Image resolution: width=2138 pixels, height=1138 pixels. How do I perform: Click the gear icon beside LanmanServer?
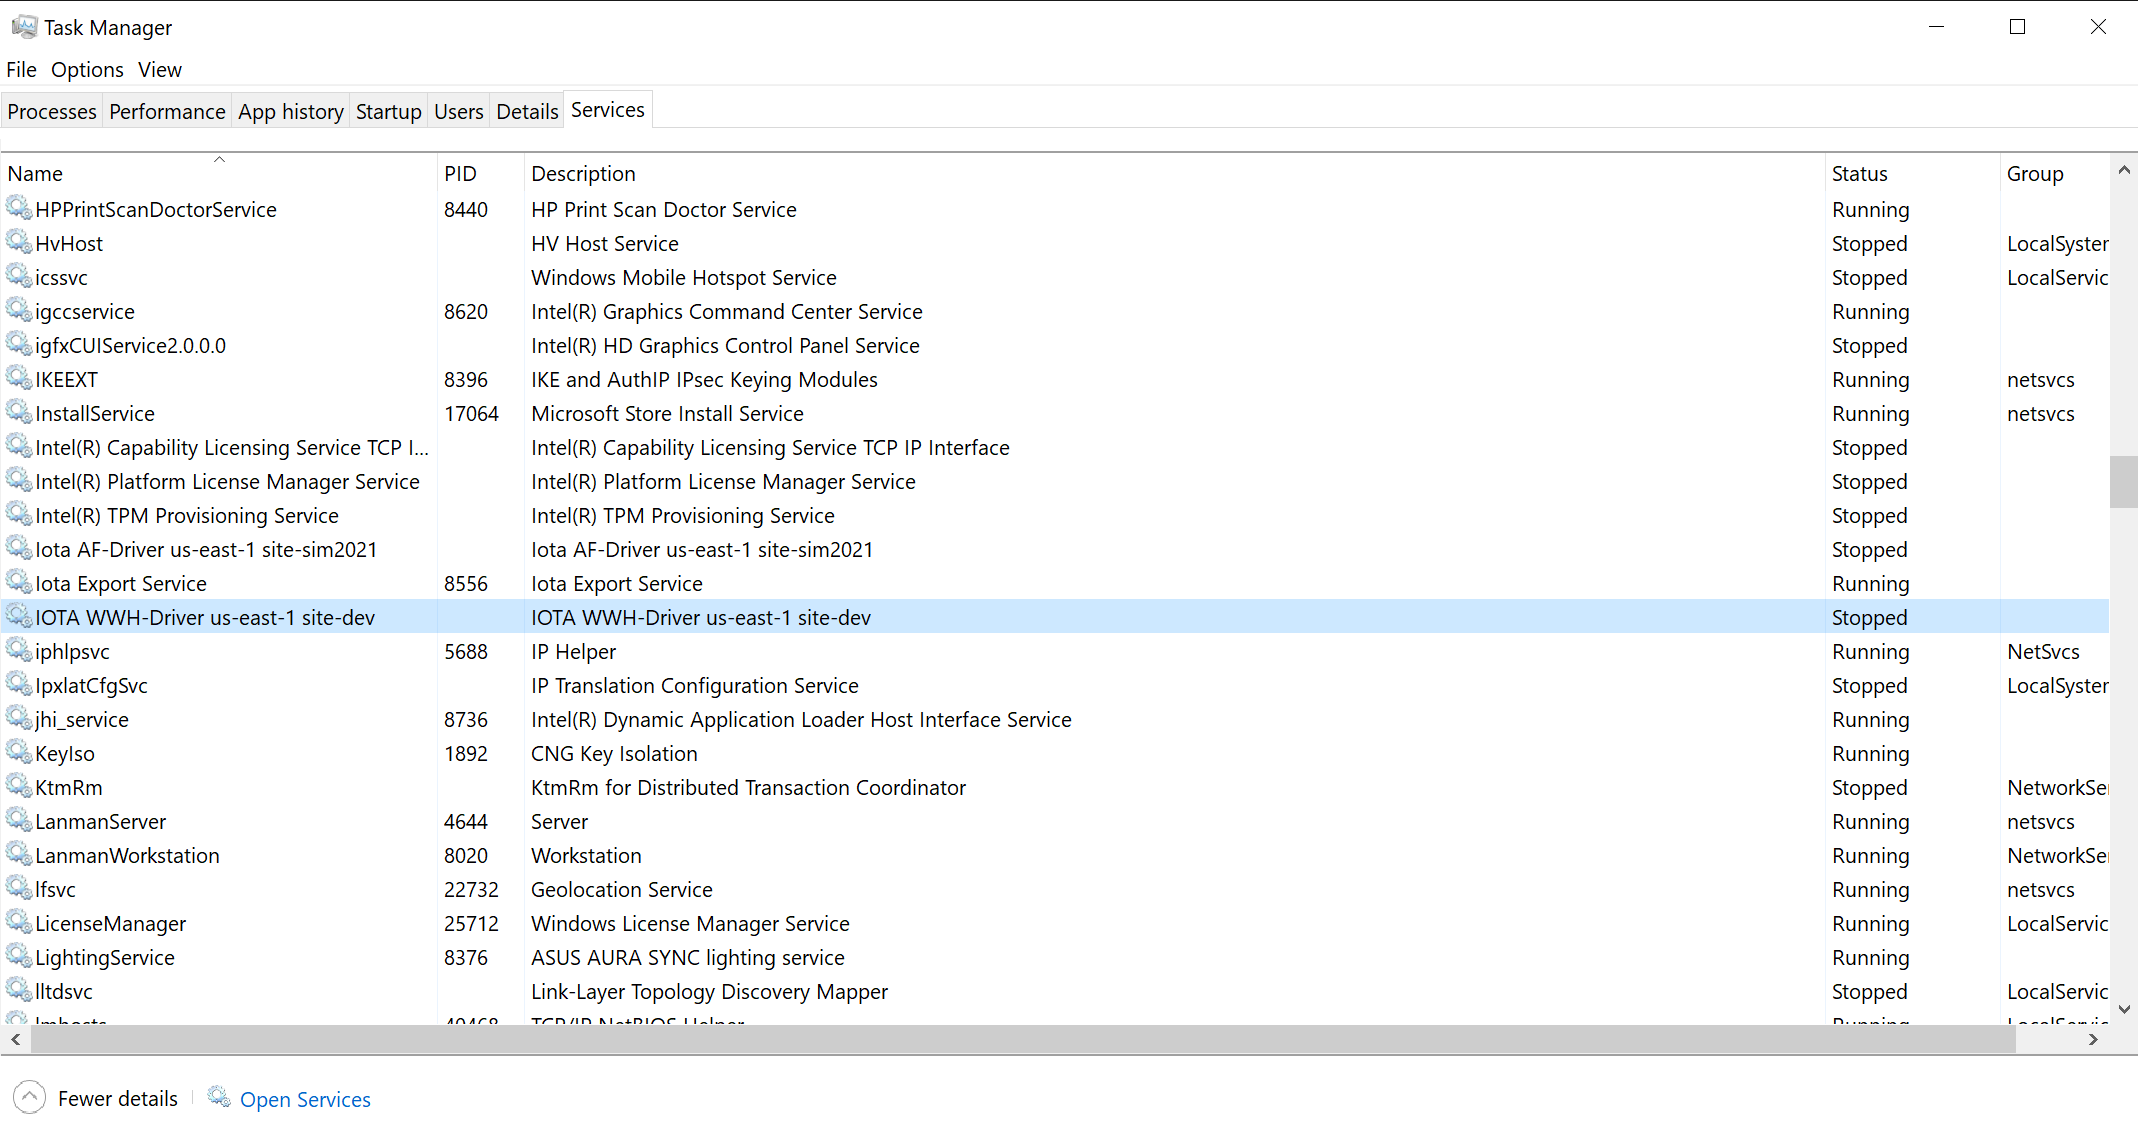pyautogui.click(x=19, y=820)
